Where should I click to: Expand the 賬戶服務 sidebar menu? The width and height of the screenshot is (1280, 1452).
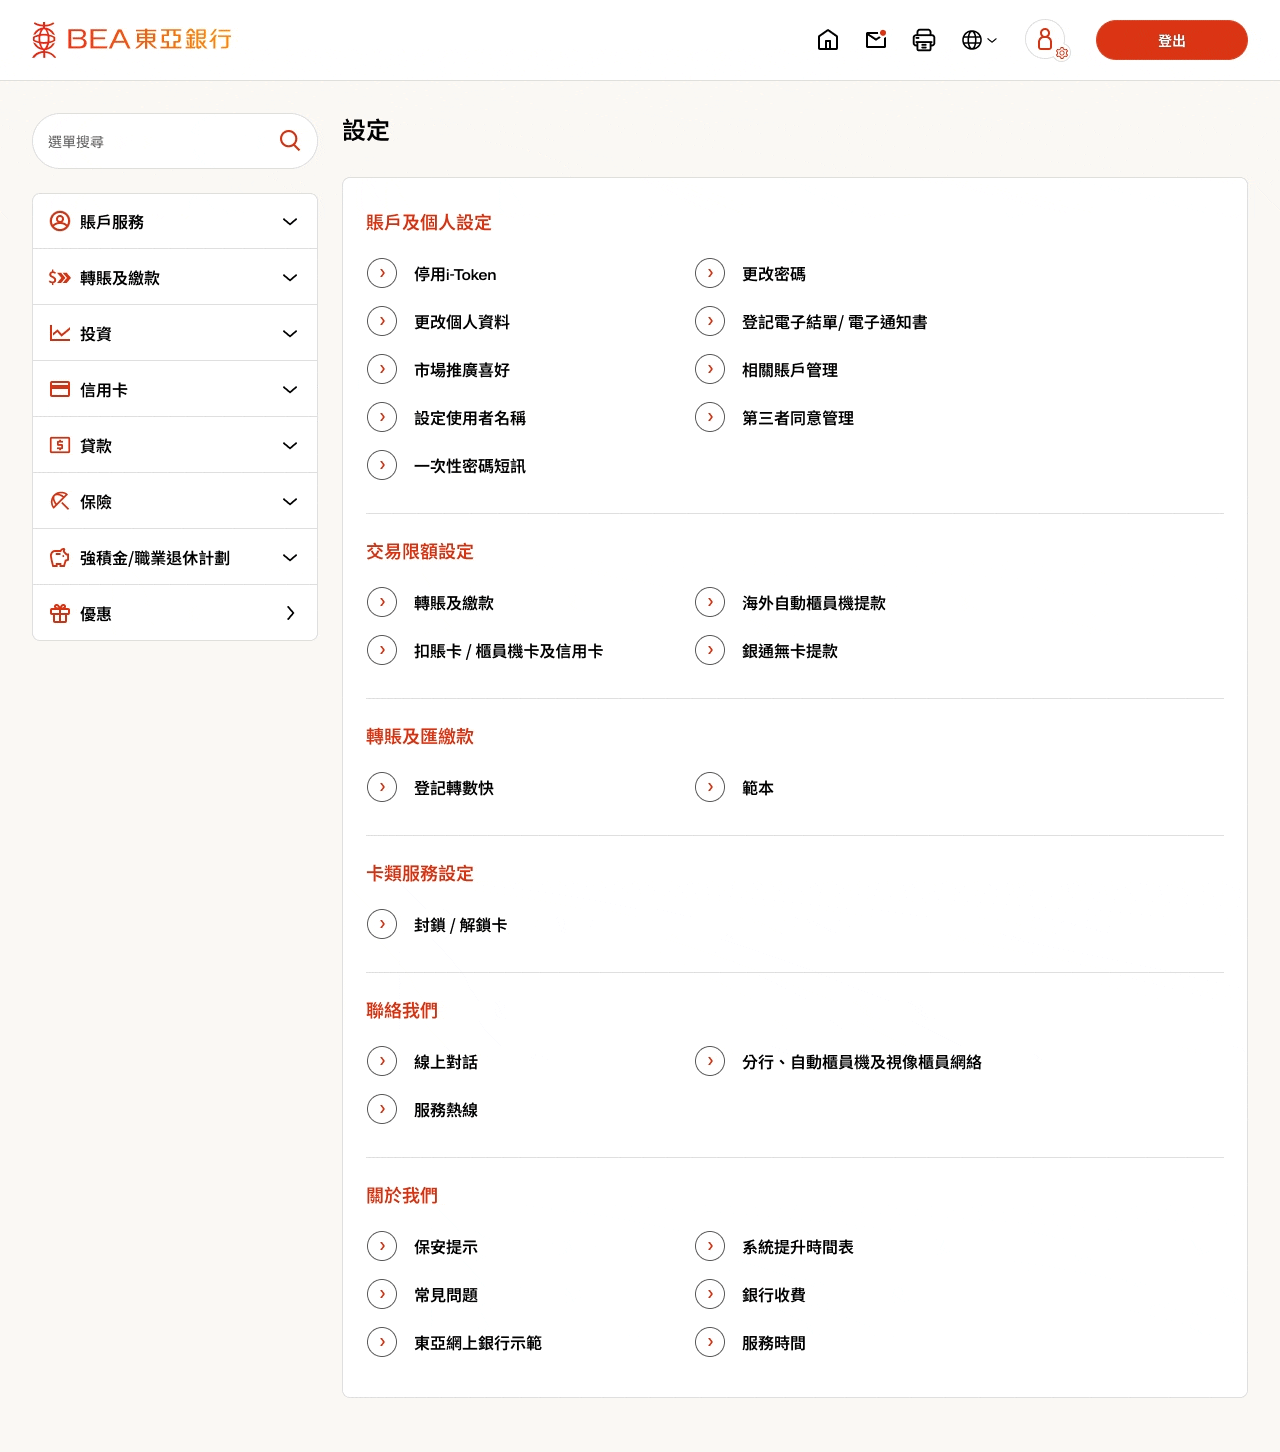tap(175, 222)
